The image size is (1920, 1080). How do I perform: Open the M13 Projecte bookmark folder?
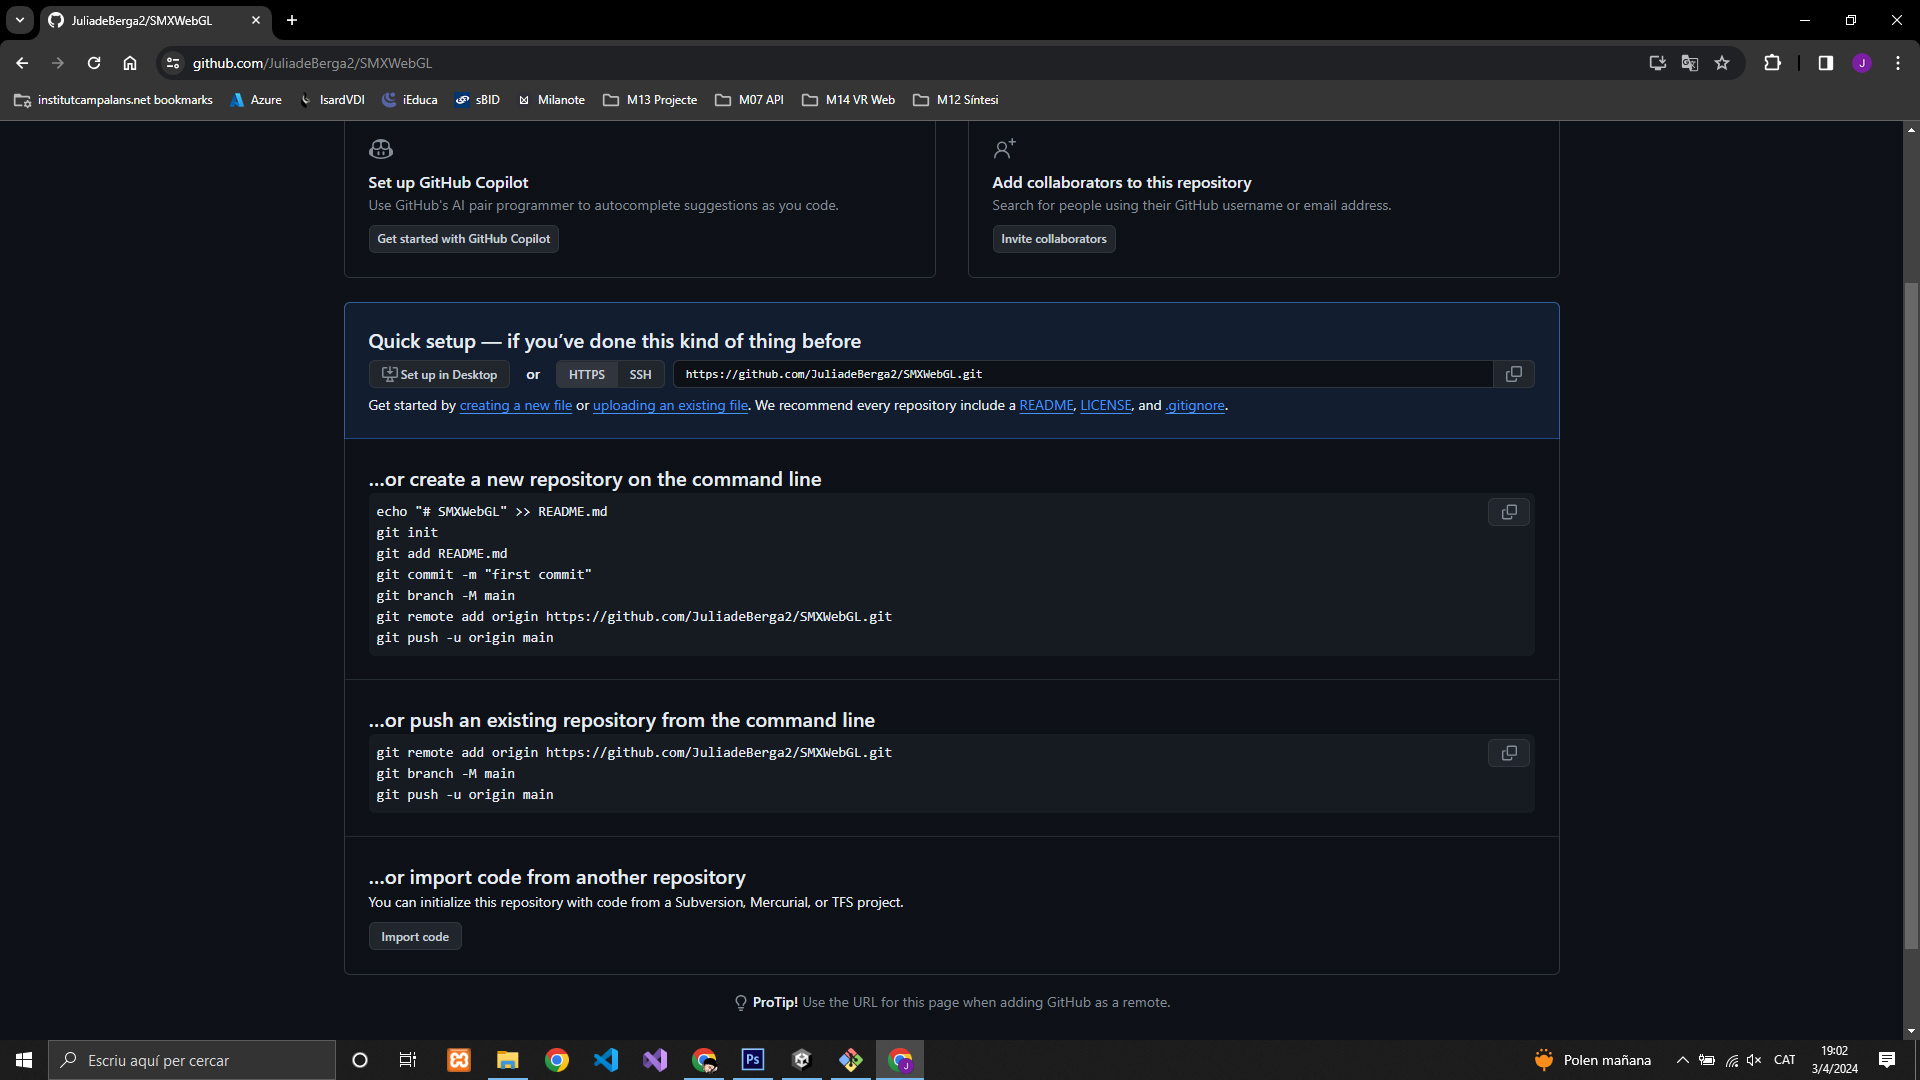(x=651, y=100)
